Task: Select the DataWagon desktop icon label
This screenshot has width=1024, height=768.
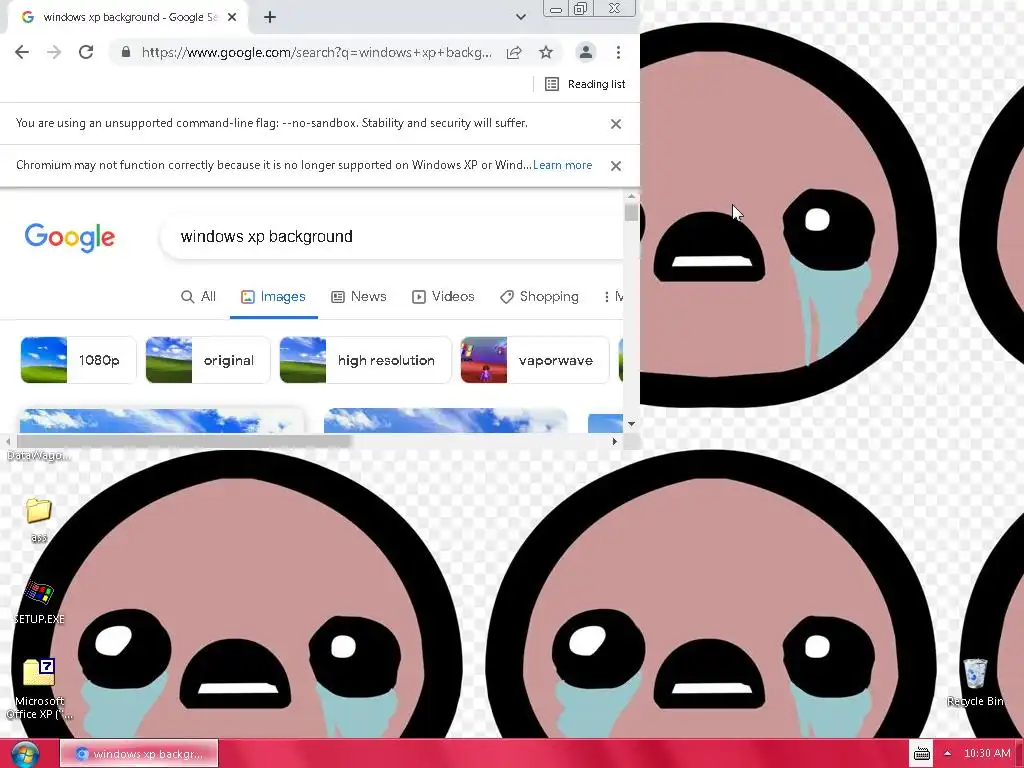Action: click(x=39, y=455)
